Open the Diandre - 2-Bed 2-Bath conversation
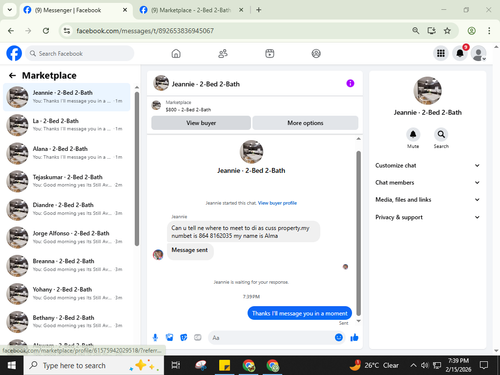 (x=67, y=209)
